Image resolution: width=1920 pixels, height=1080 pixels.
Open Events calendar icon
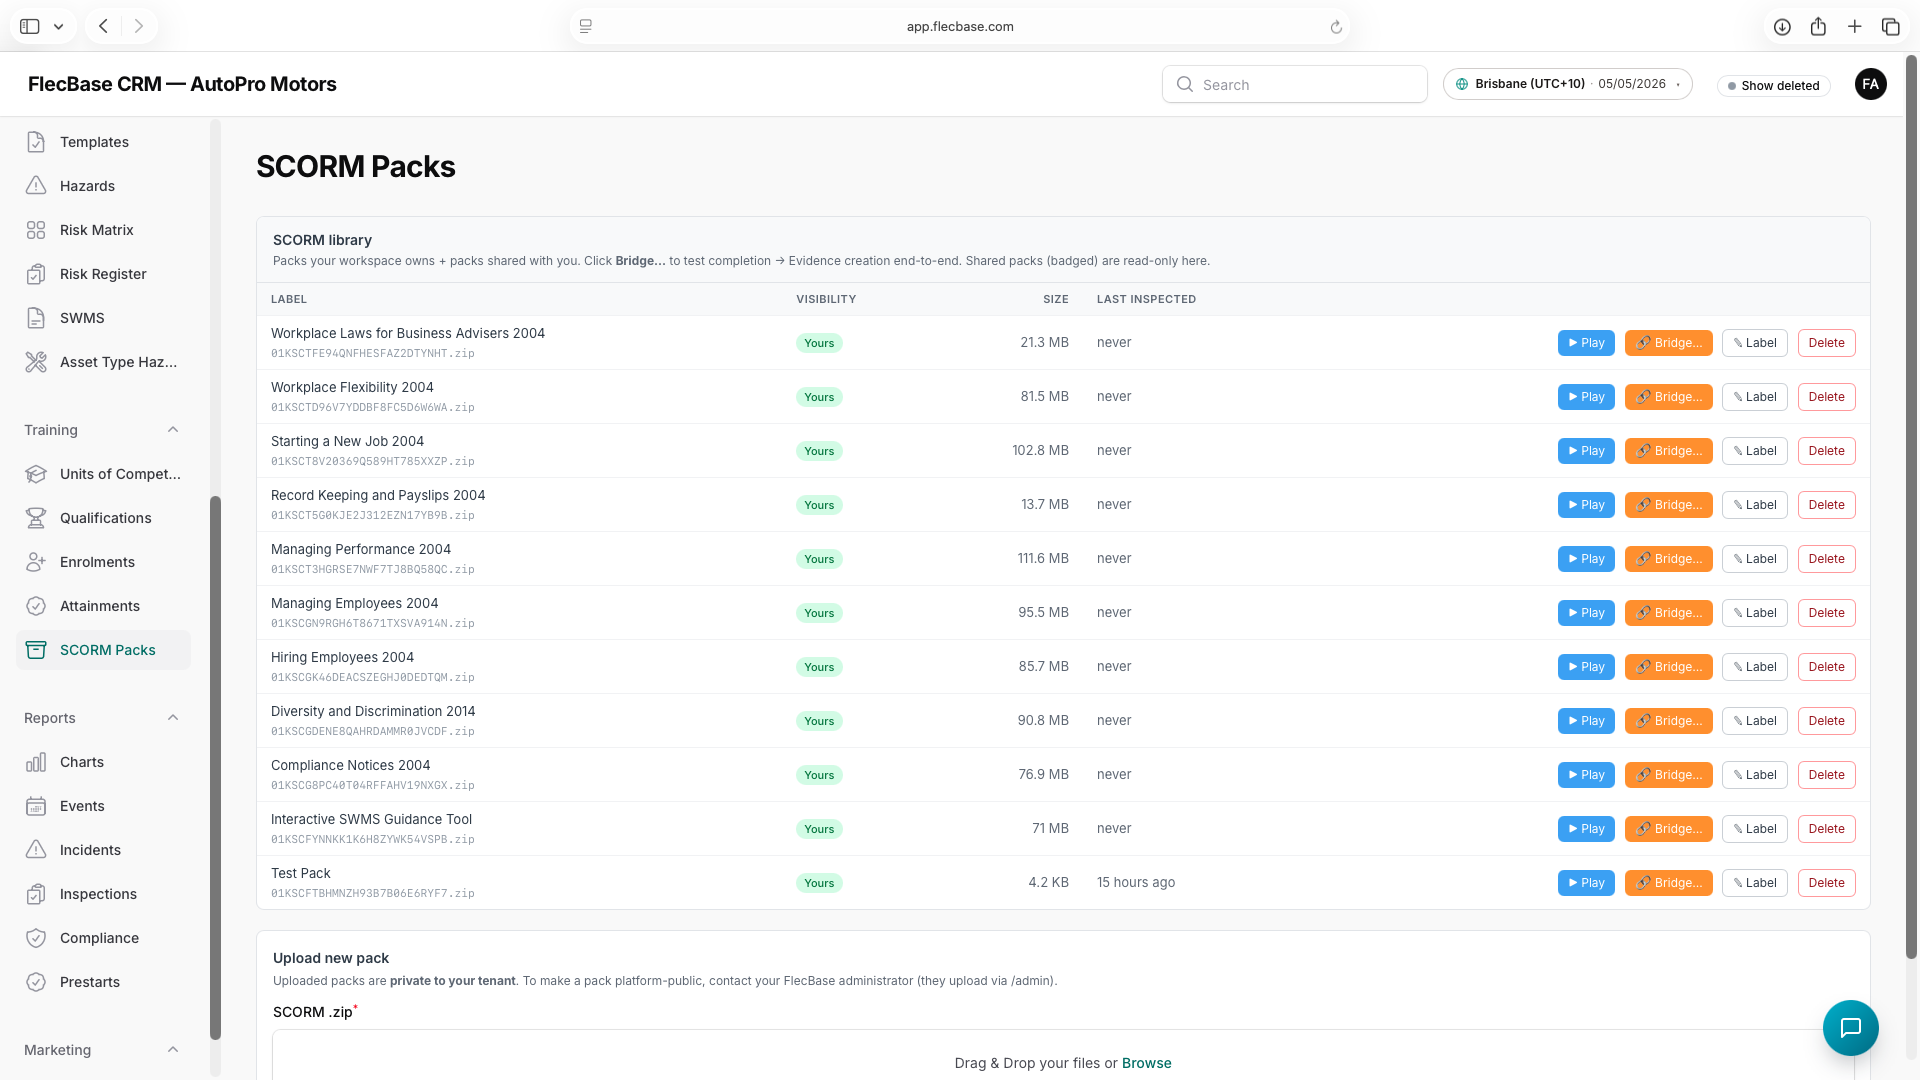(x=36, y=806)
